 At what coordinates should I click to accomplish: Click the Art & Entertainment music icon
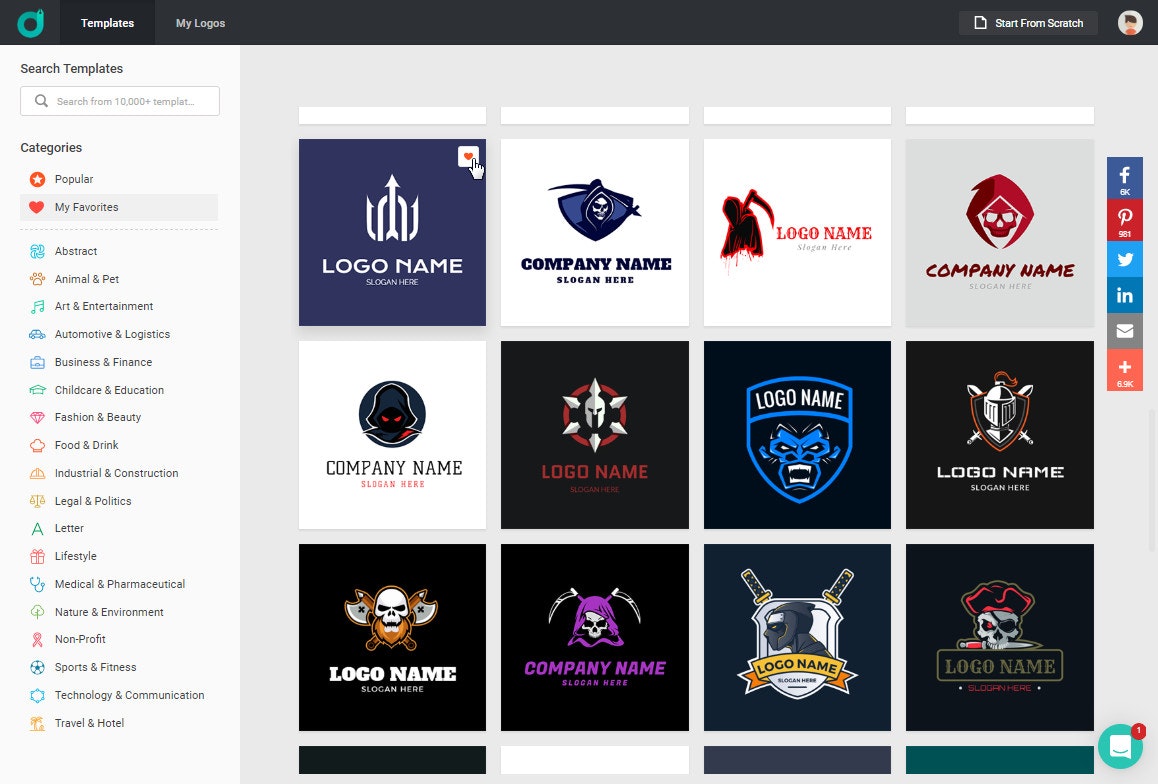coord(37,306)
